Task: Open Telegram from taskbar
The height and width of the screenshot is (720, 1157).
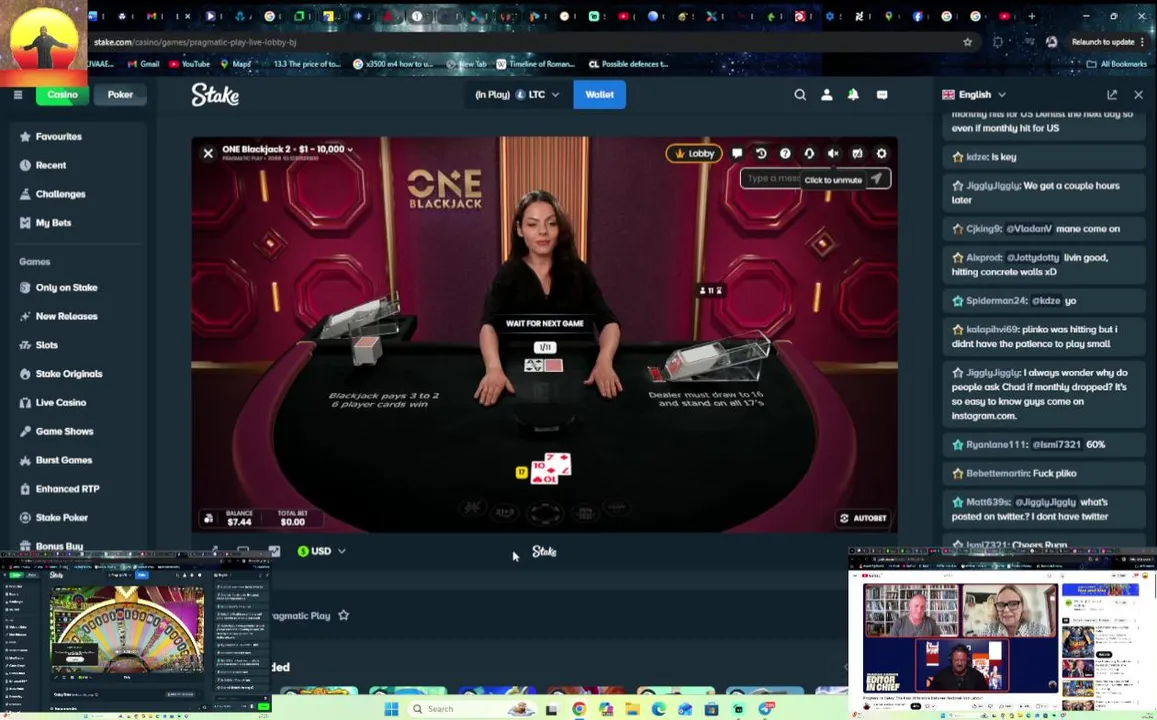Action: pyautogui.click(x=765, y=709)
